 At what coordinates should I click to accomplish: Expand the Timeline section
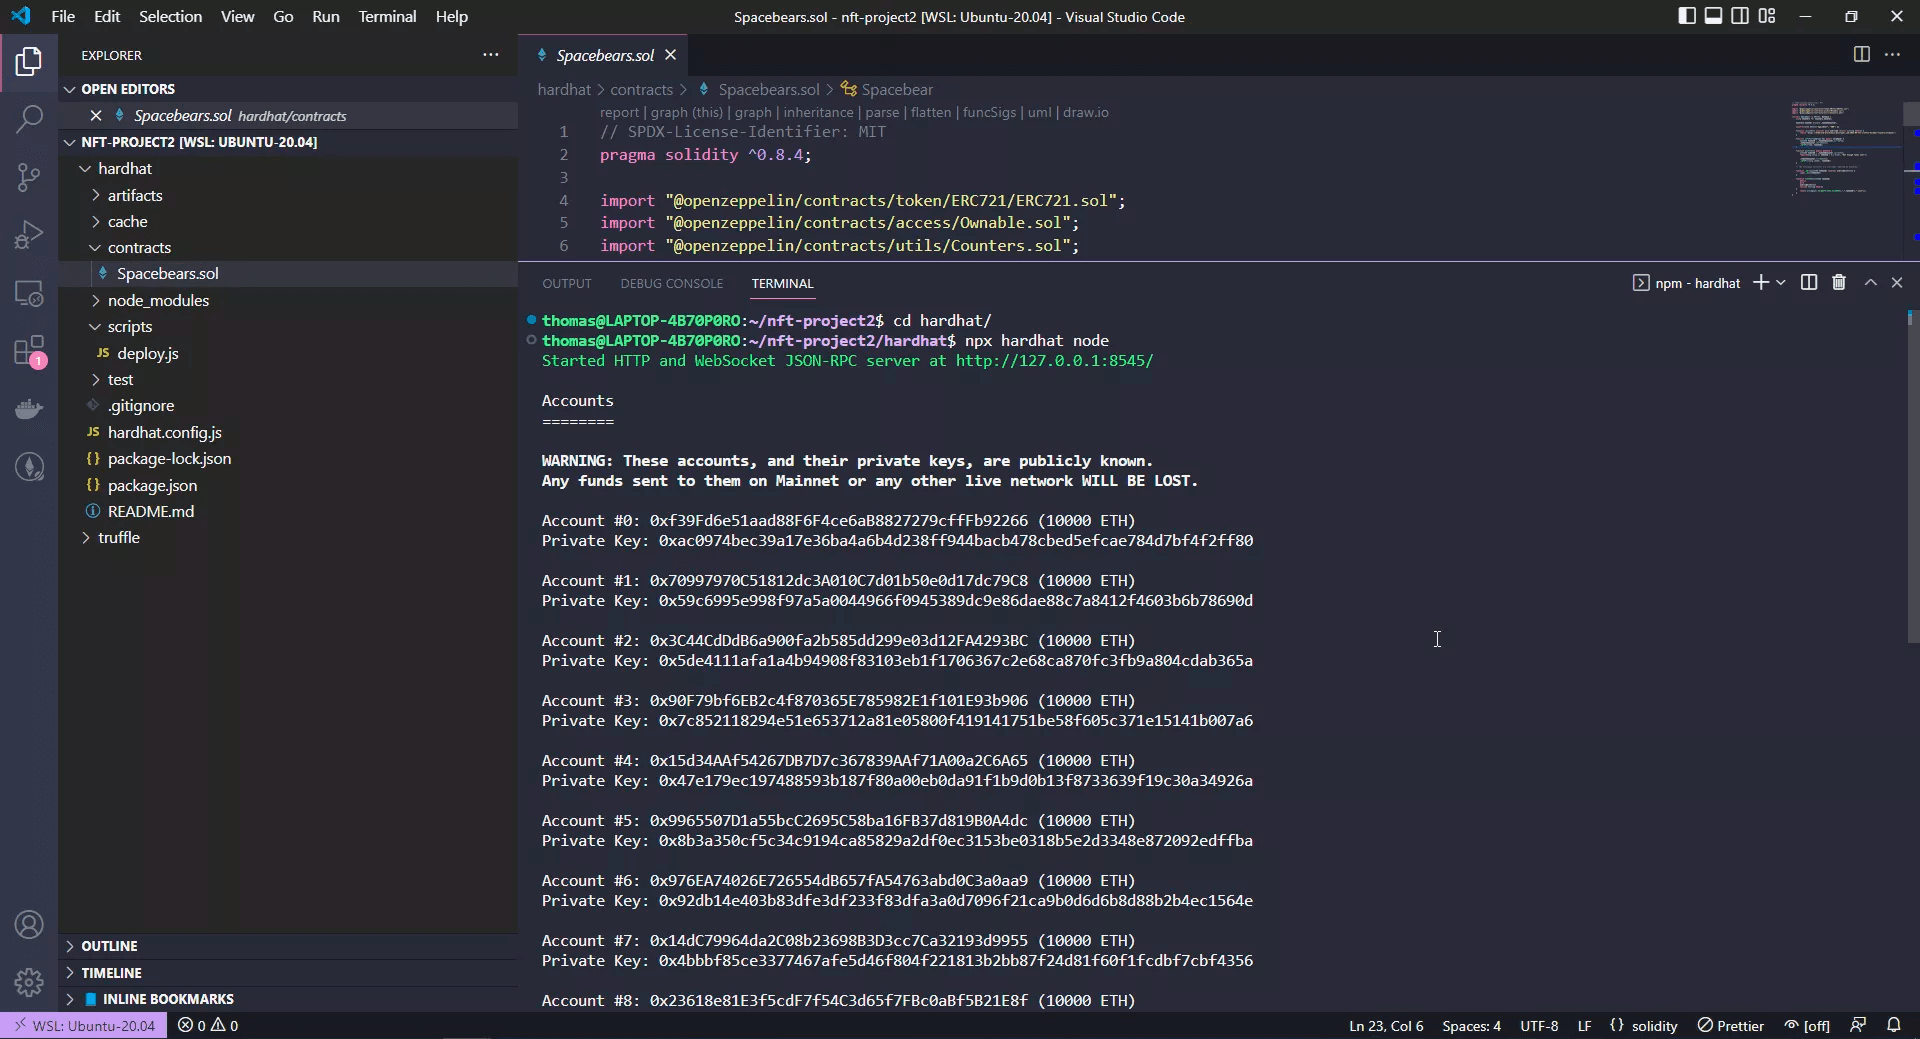pos(69,973)
